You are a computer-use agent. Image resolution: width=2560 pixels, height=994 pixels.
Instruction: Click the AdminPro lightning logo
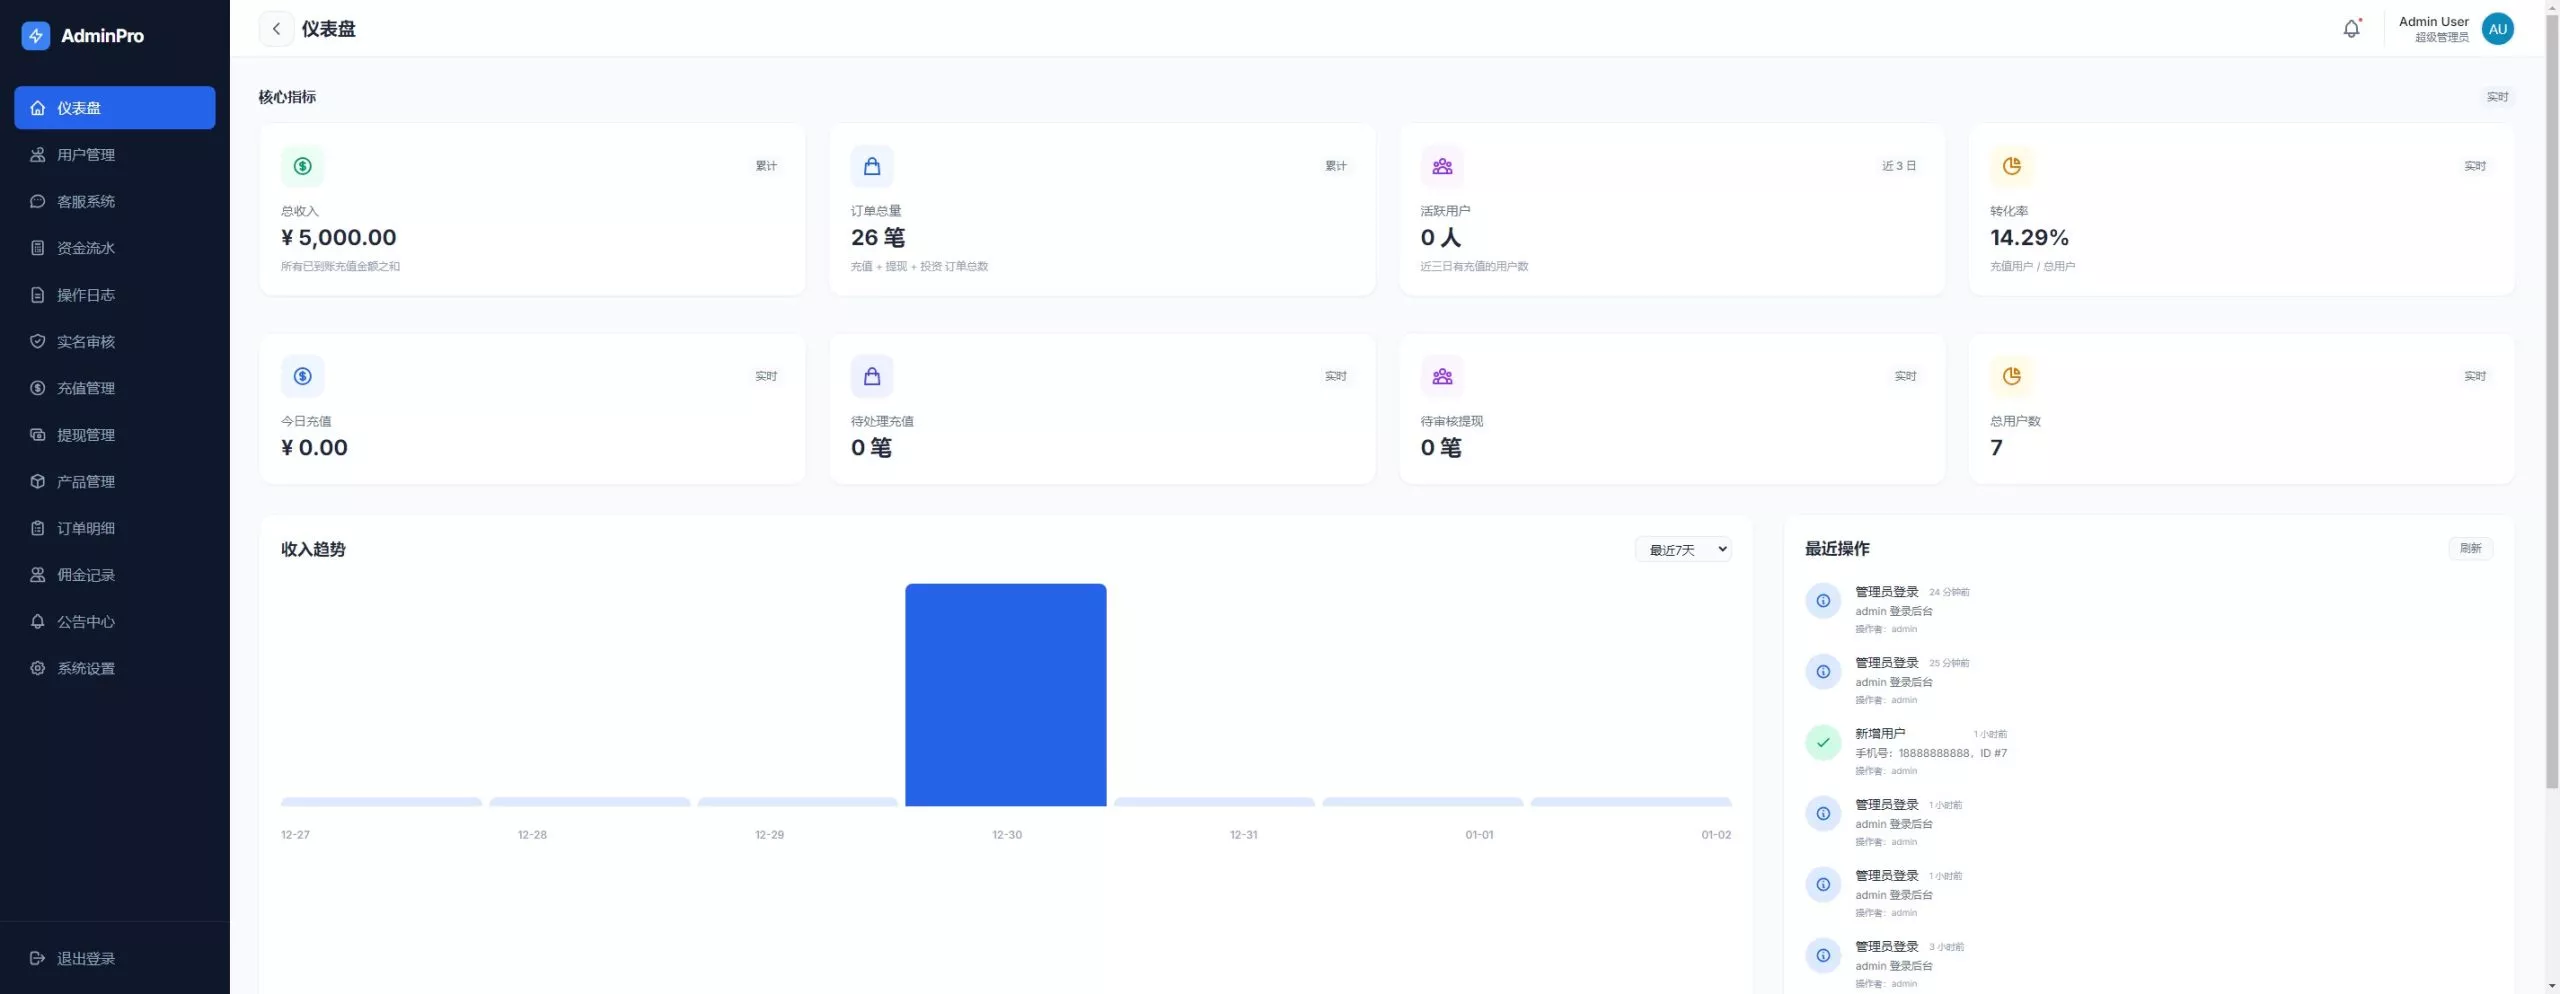(x=35, y=35)
